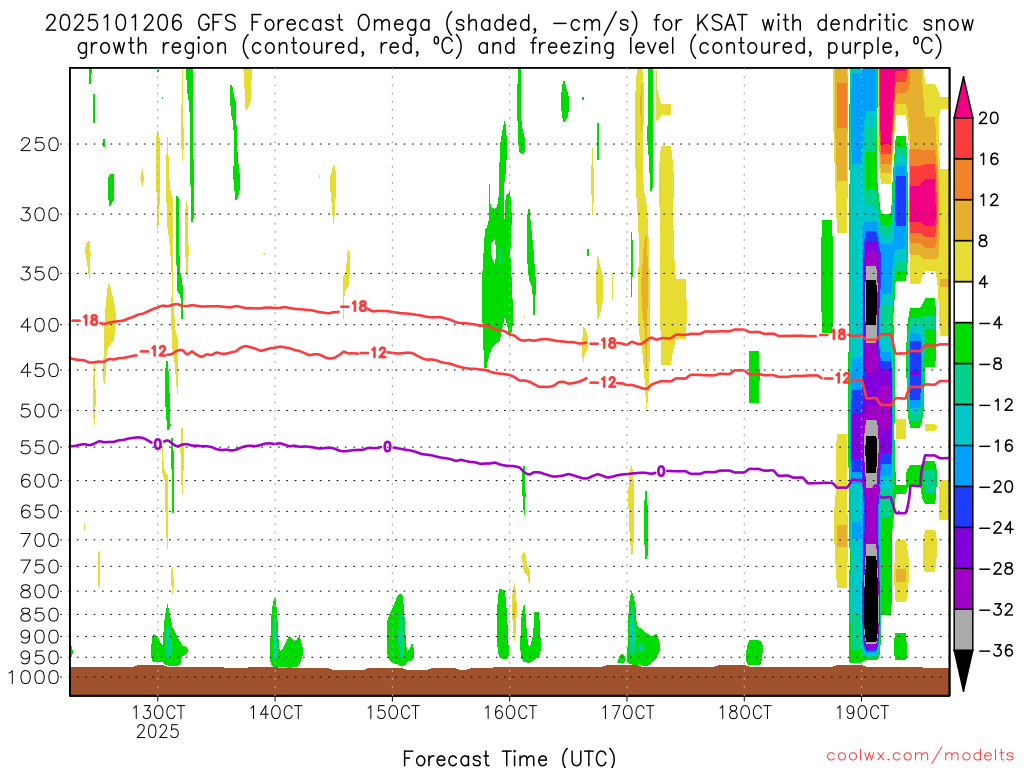Click the blue colorbar swatch between -20 and -24
Image resolution: width=1024 pixels, height=768 pixels.
point(963,507)
